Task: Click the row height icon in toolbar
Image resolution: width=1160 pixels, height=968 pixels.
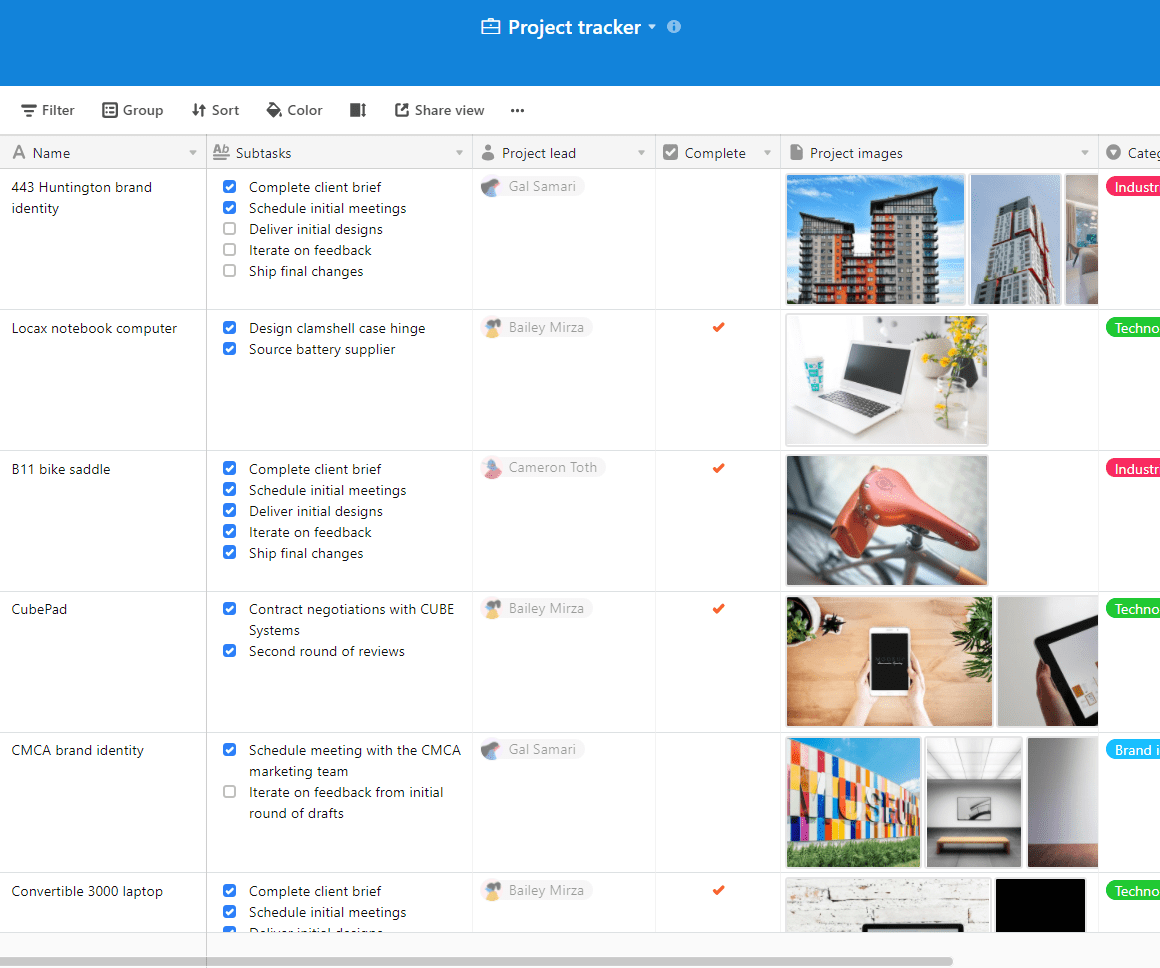Action: tap(358, 110)
